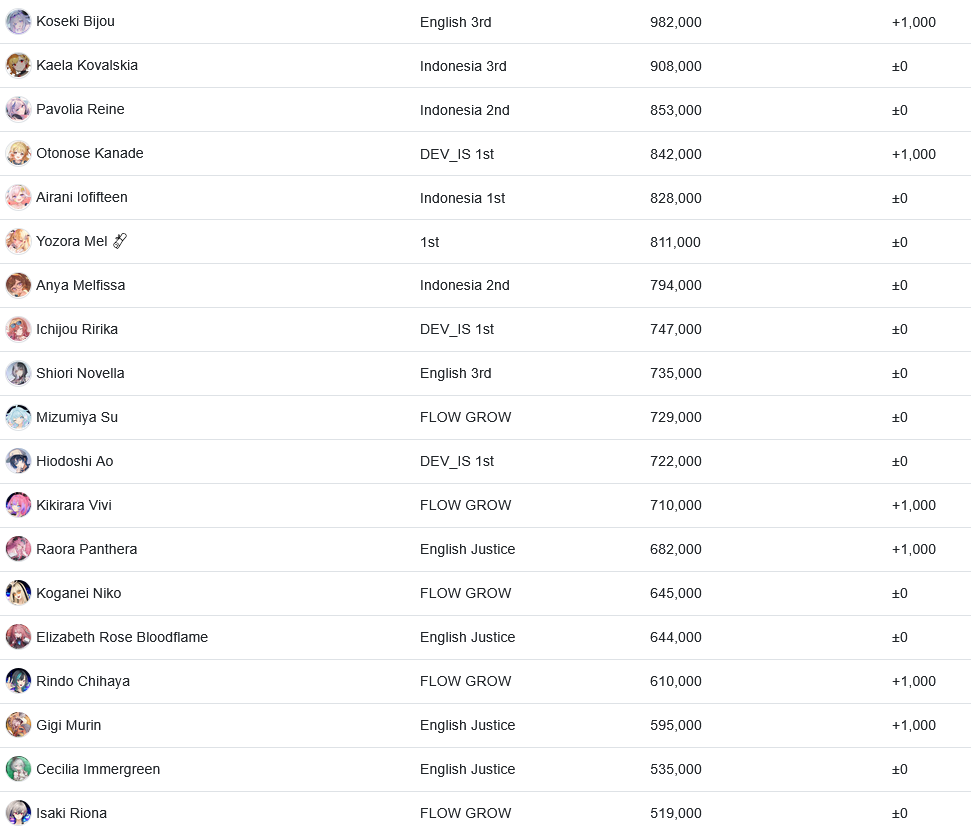Click Cecilia Immergreen's green avatar
The width and height of the screenshot is (971, 833).
pos(18,769)
